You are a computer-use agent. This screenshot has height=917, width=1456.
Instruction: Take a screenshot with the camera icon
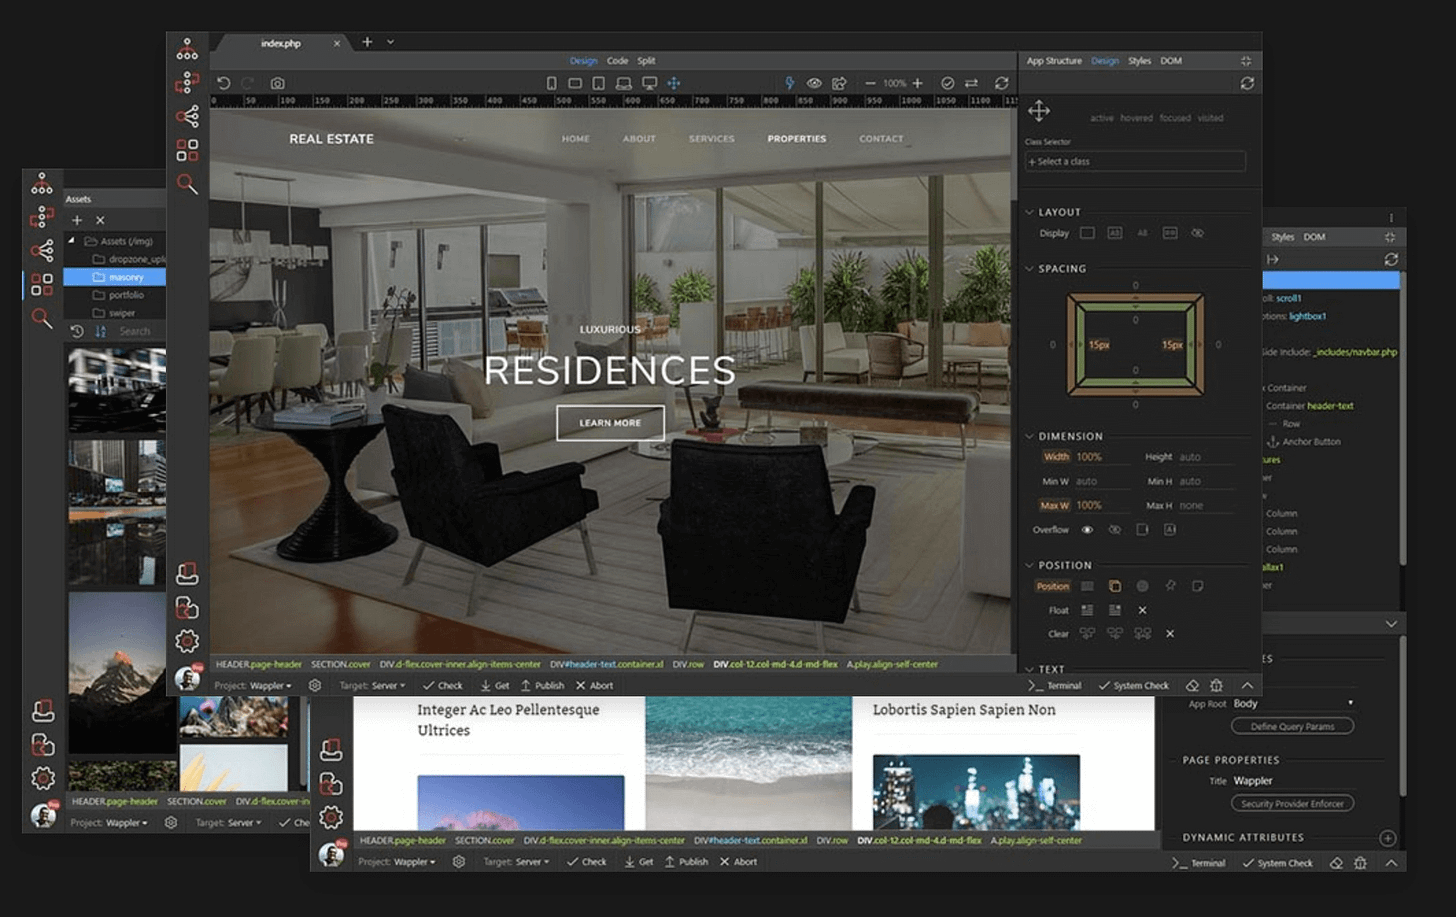tap(278, 83)
